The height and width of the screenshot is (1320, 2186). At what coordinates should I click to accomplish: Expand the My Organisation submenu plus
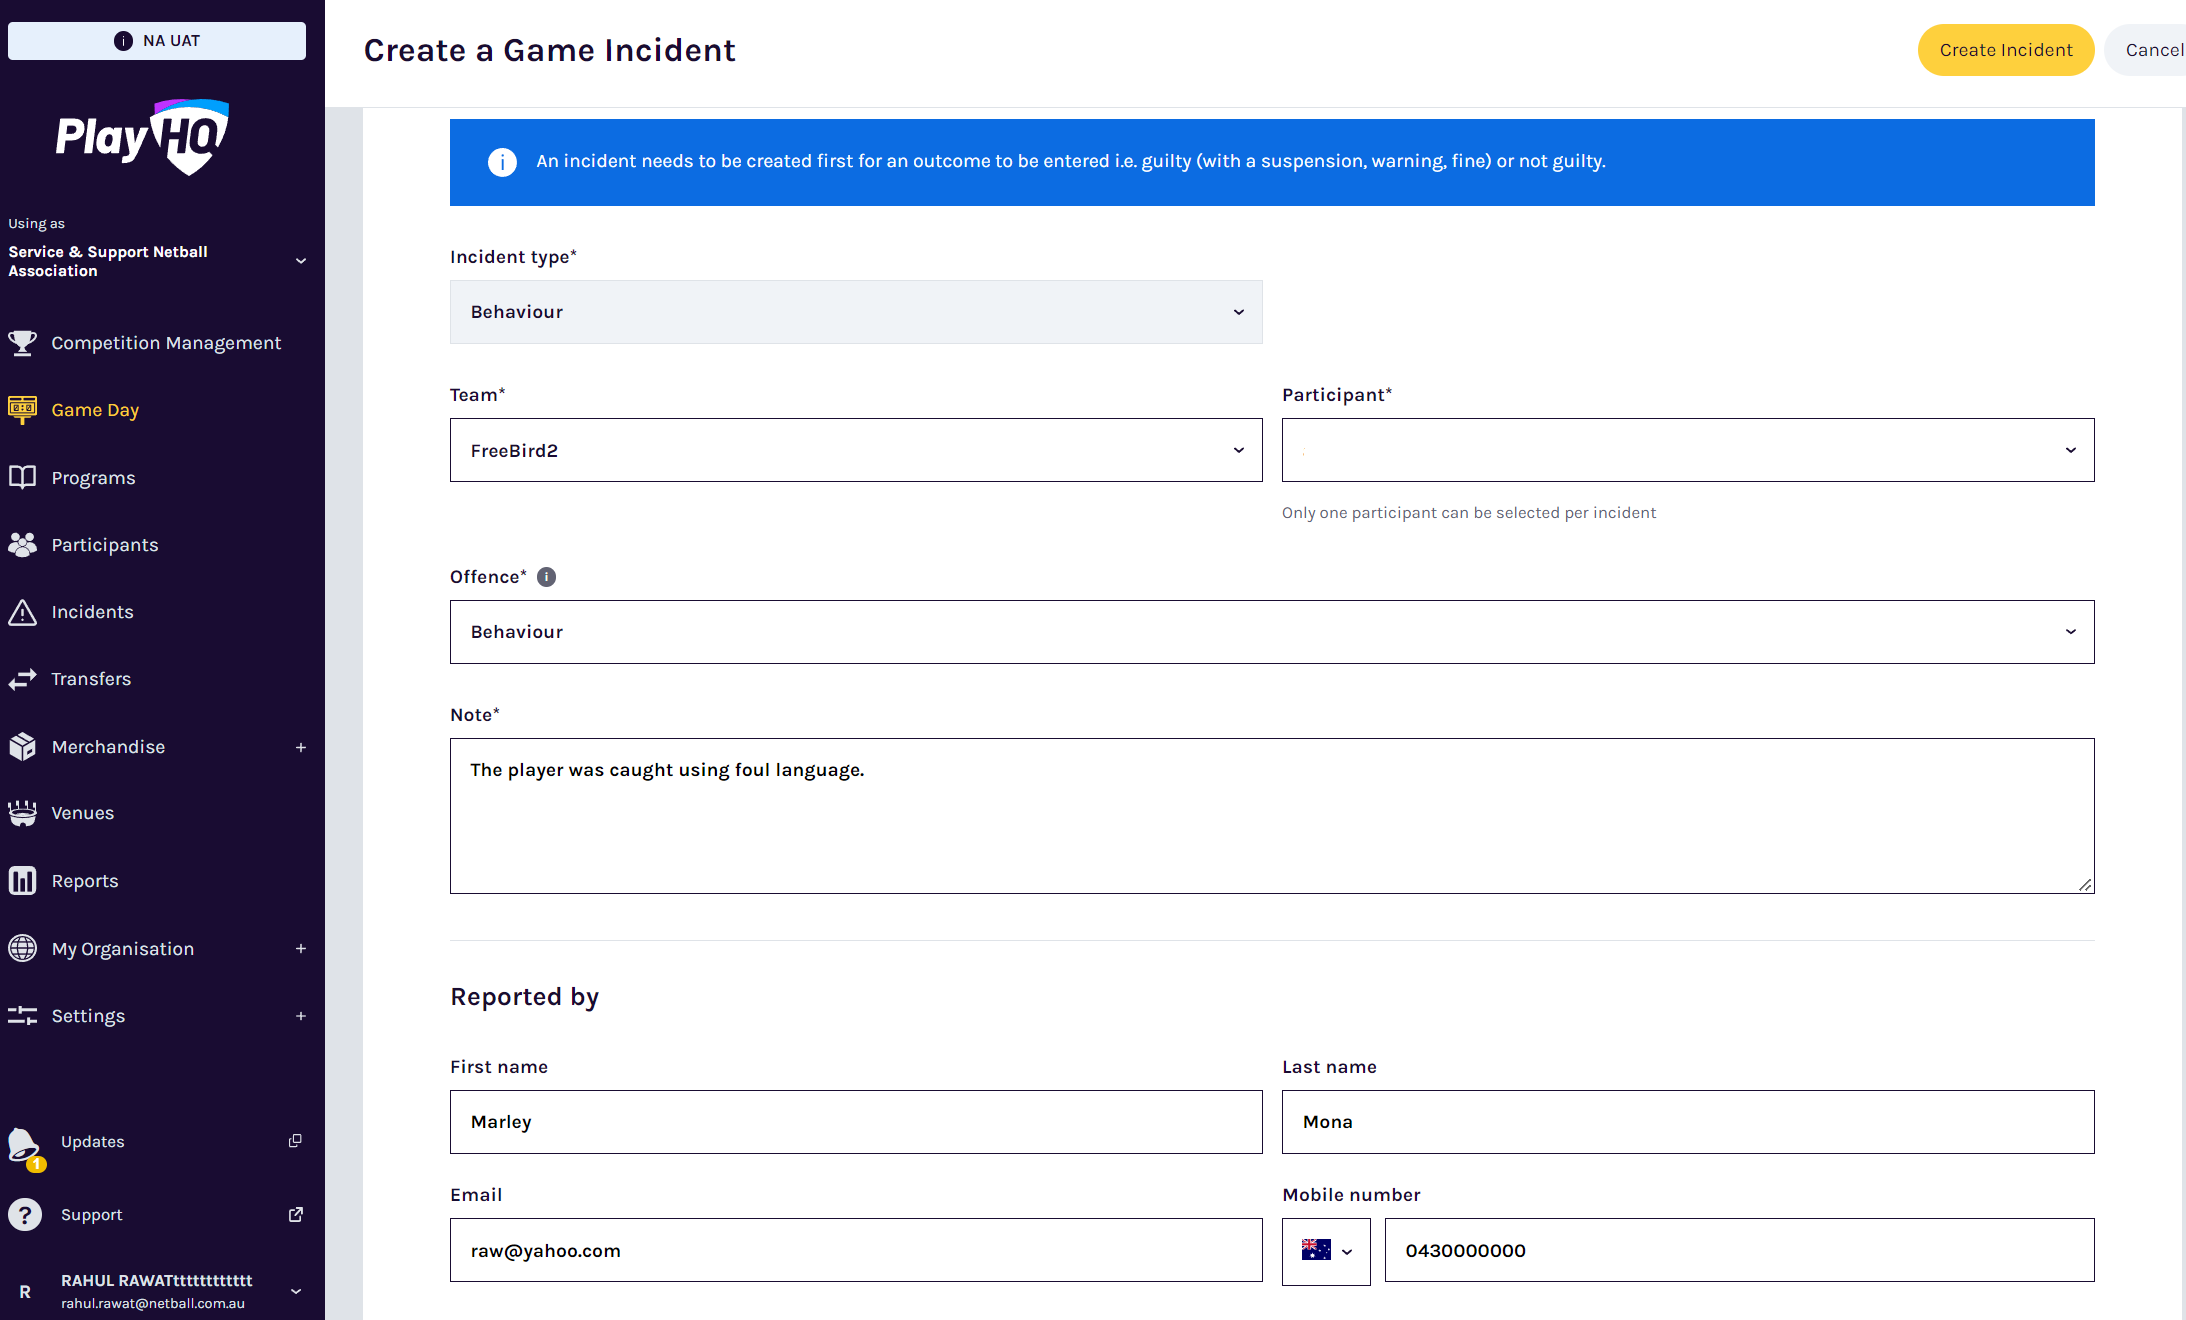(301, 948)
